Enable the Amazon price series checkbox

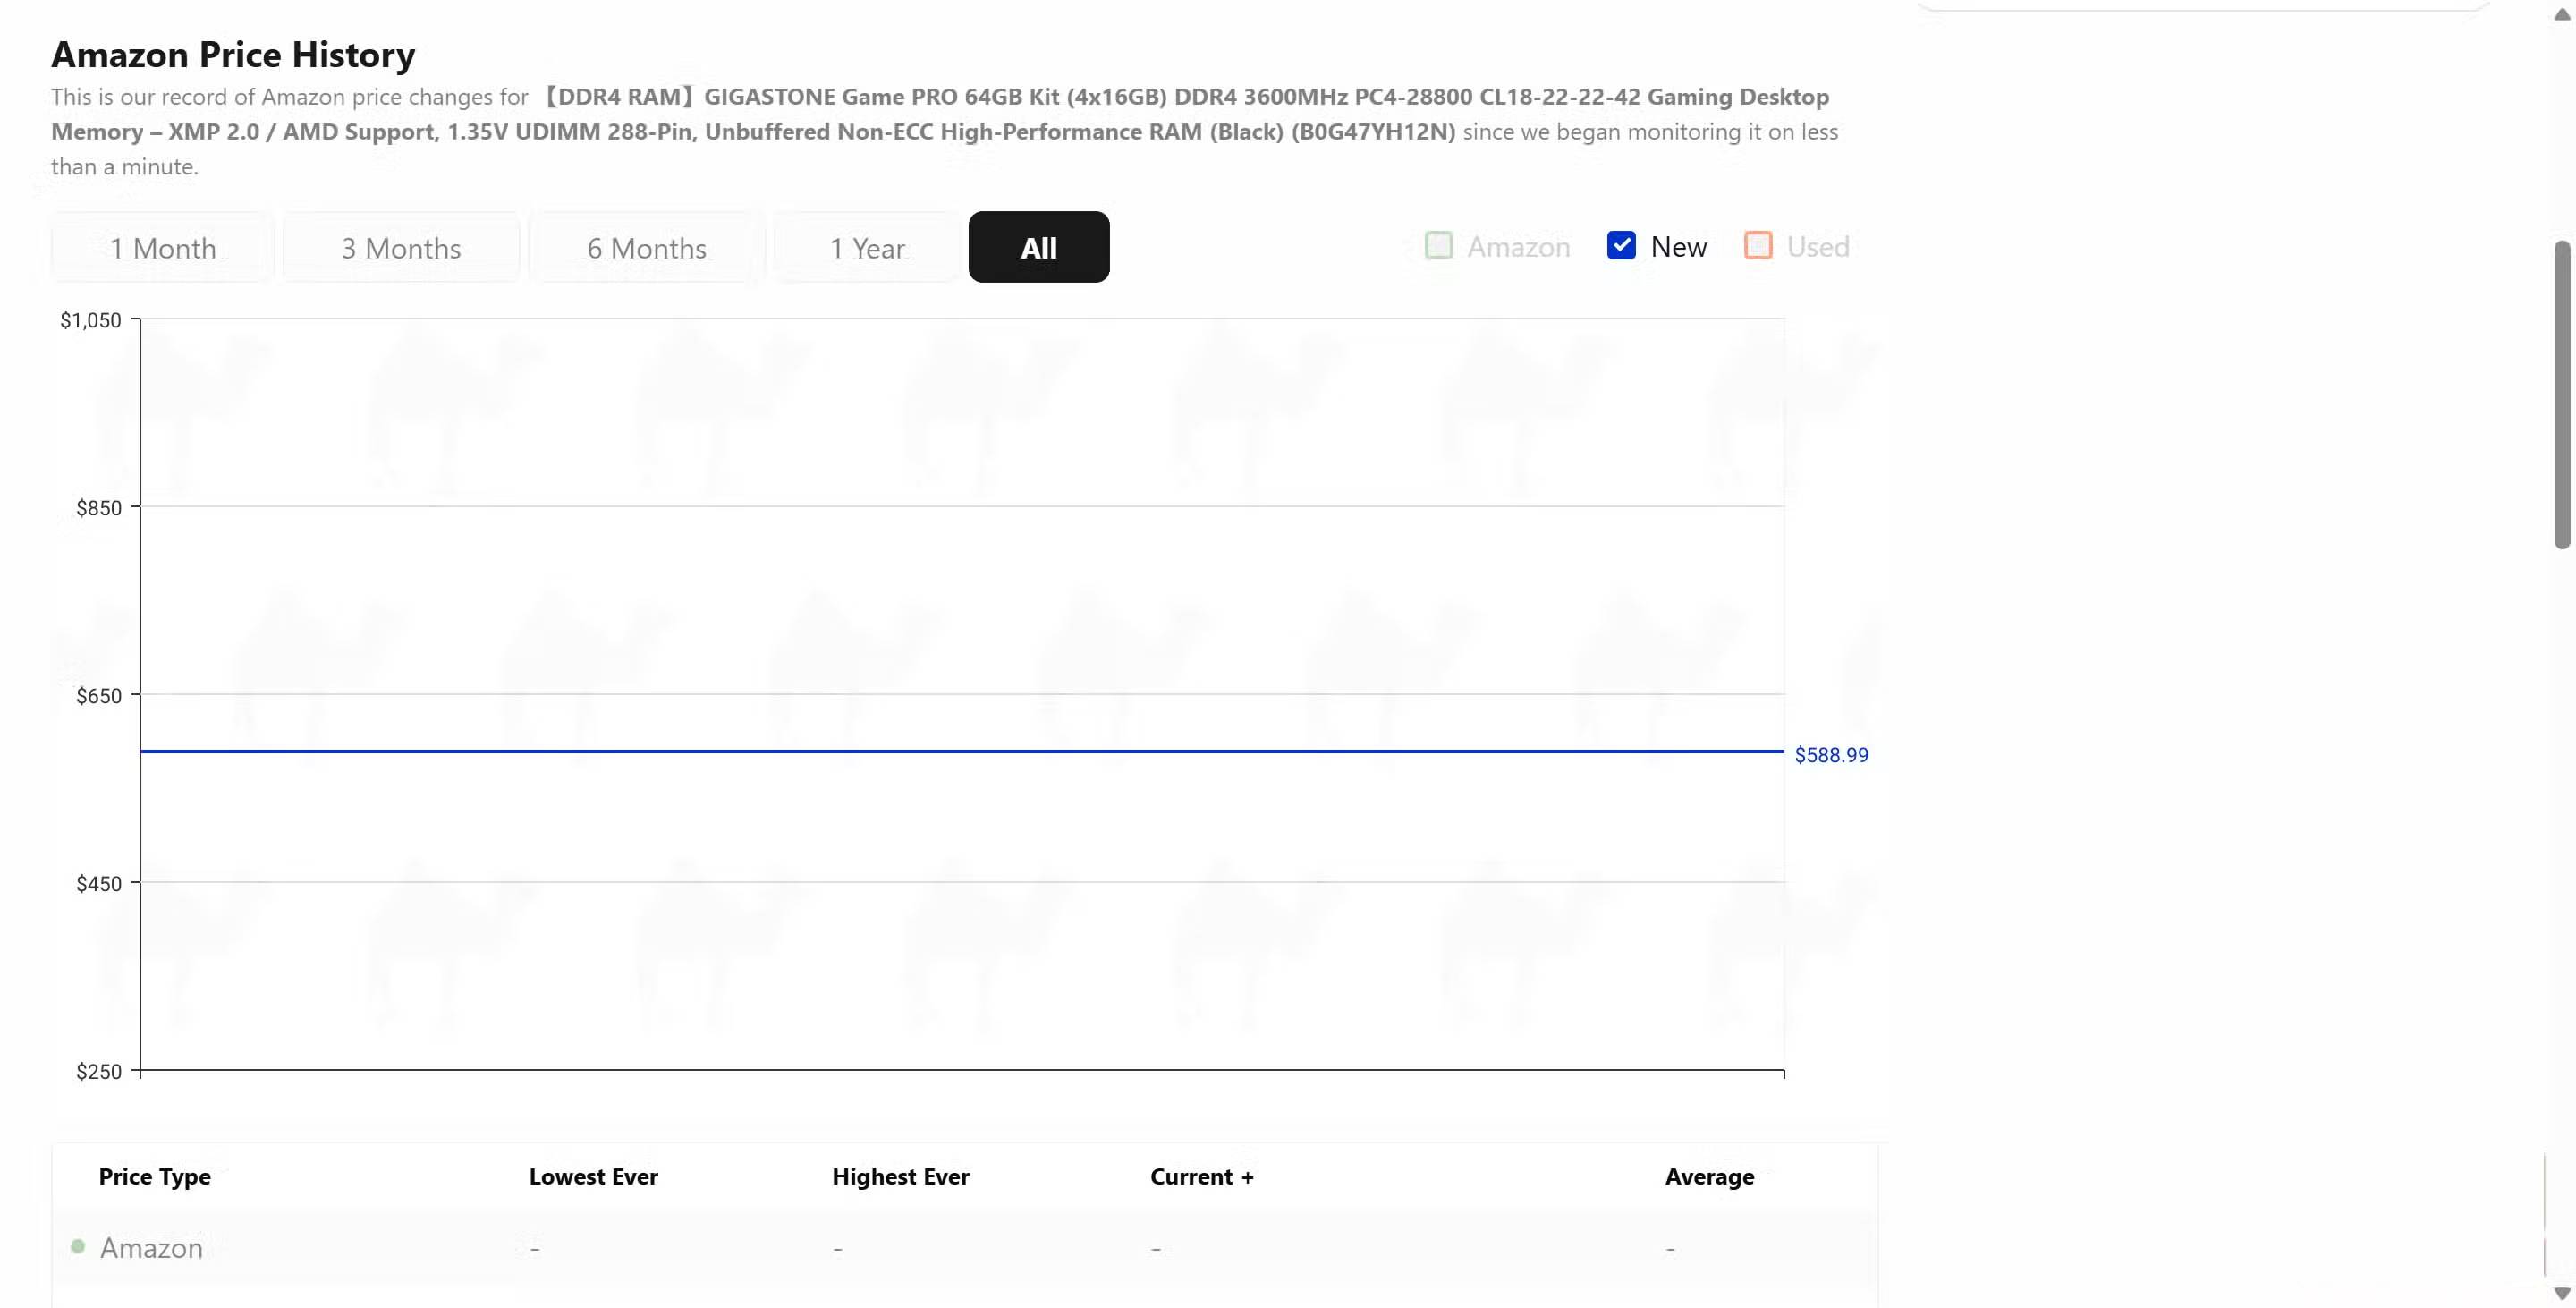(x=1438, y=246)
